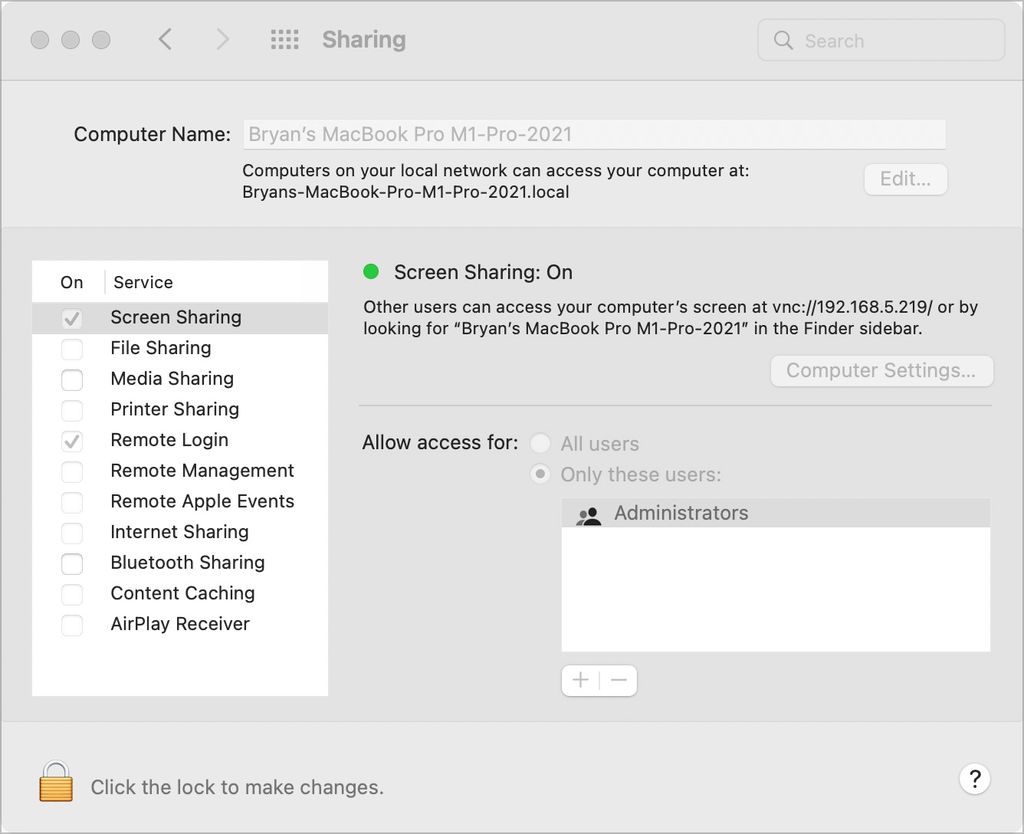This screenshot has height=834, width=1024.
Task: Click the Computer Name input field
Action: pyautogui.click(x=596, y=133)
